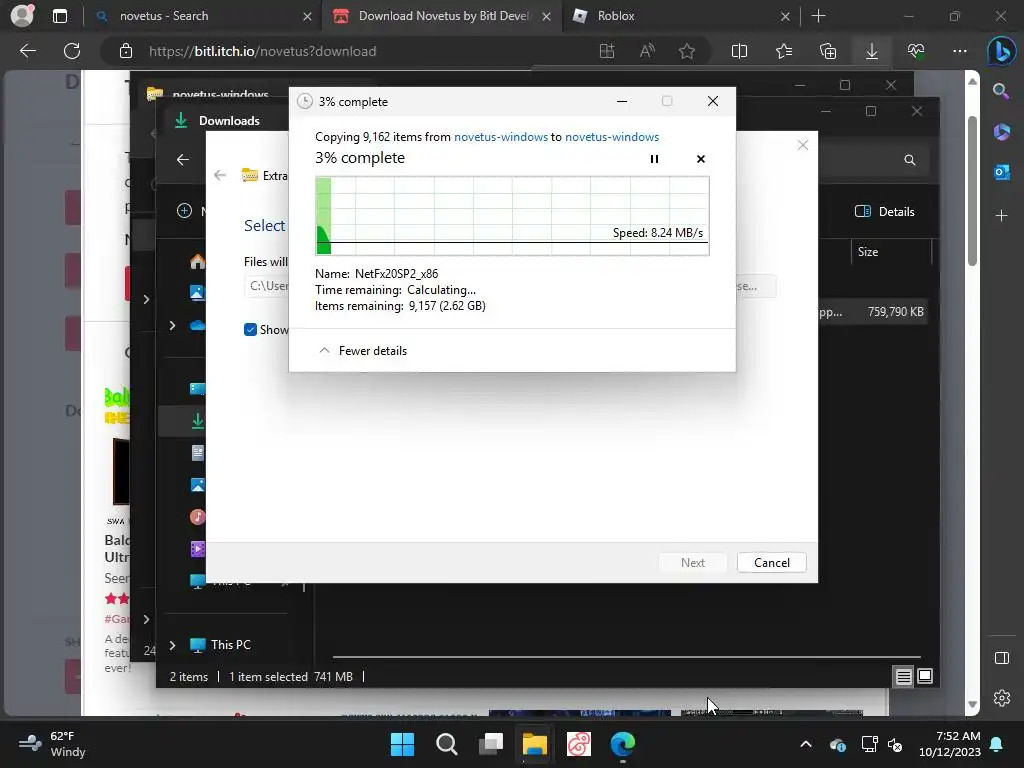Open taskbar Search
Screen dimensions: 1024x768
(x=447, y=744)
